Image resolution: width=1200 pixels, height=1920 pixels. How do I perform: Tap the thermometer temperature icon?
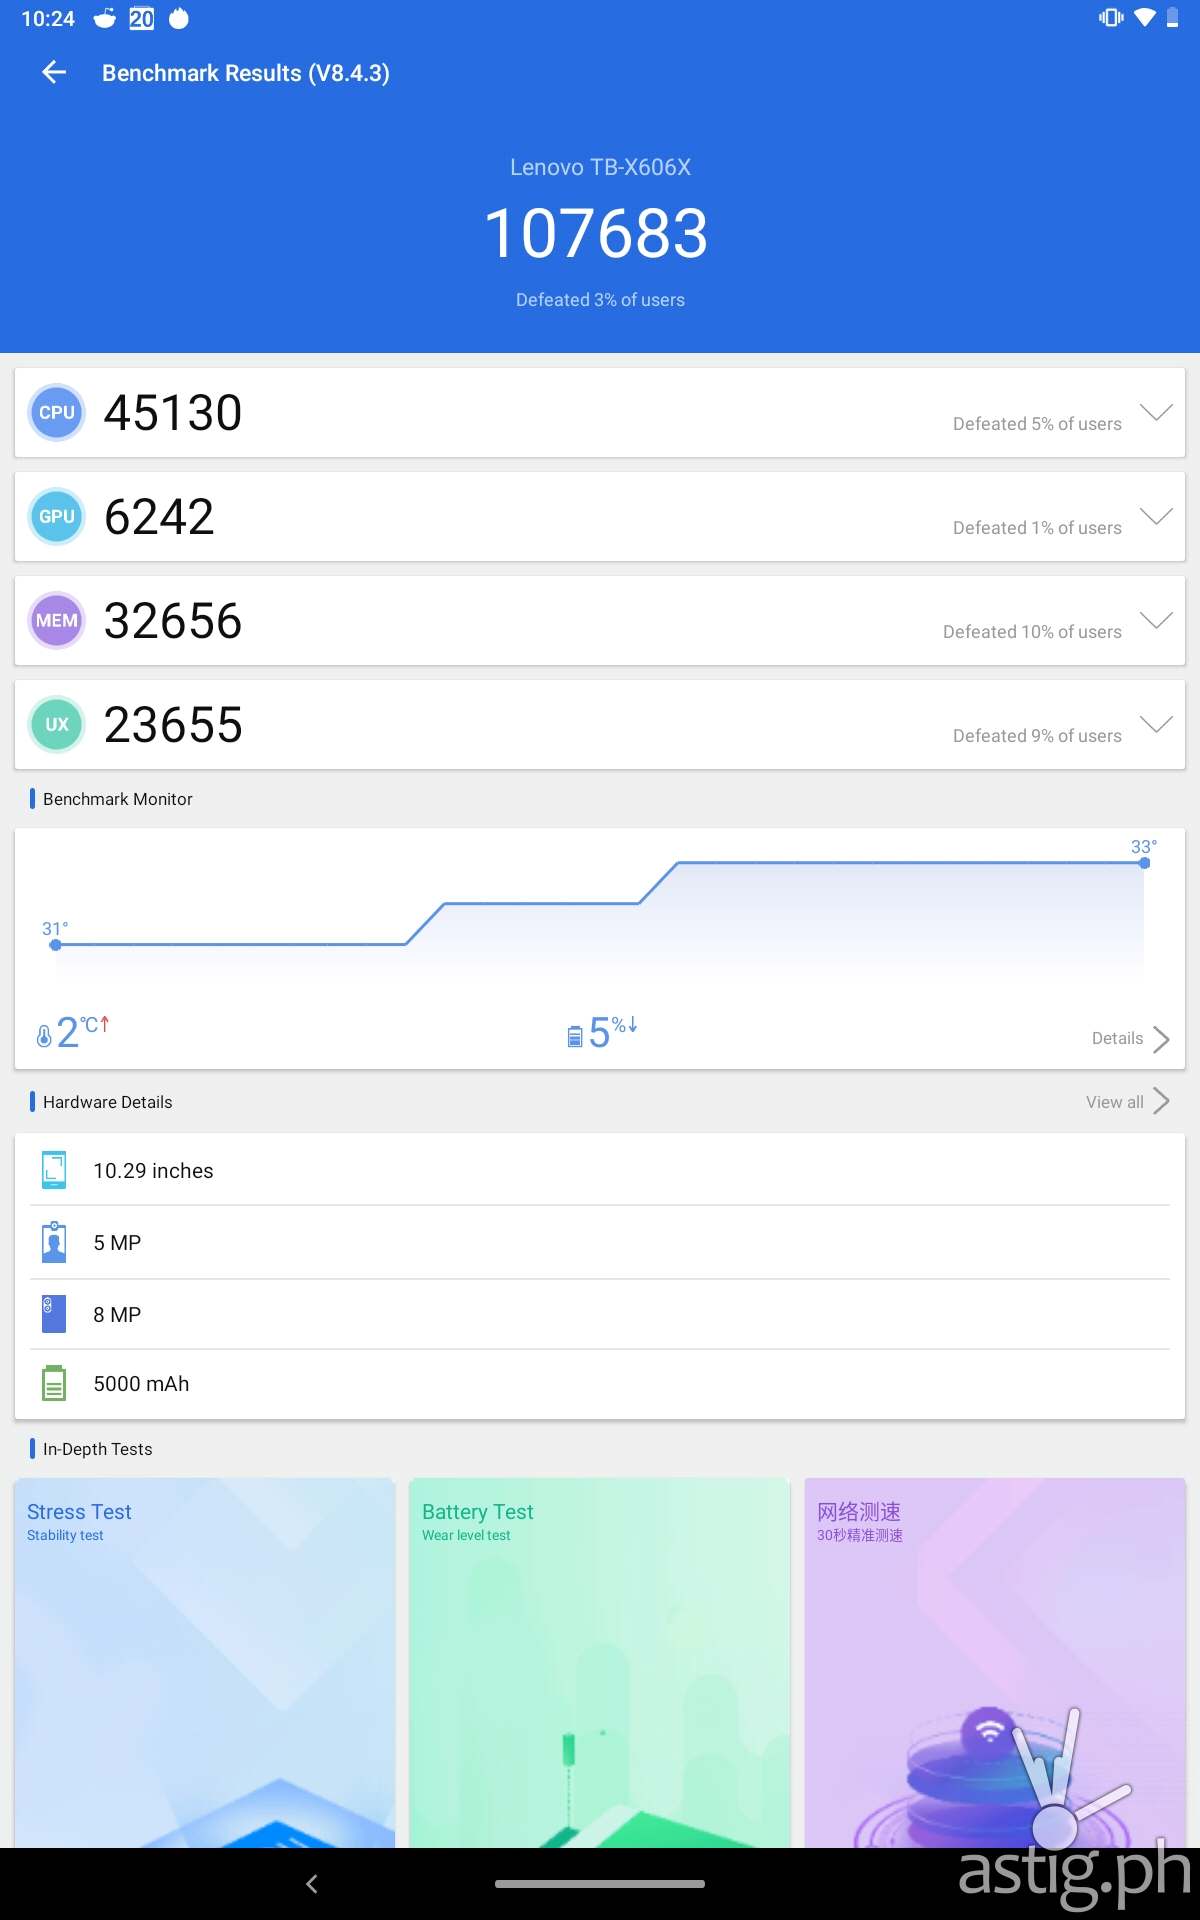click(44, 1036)
